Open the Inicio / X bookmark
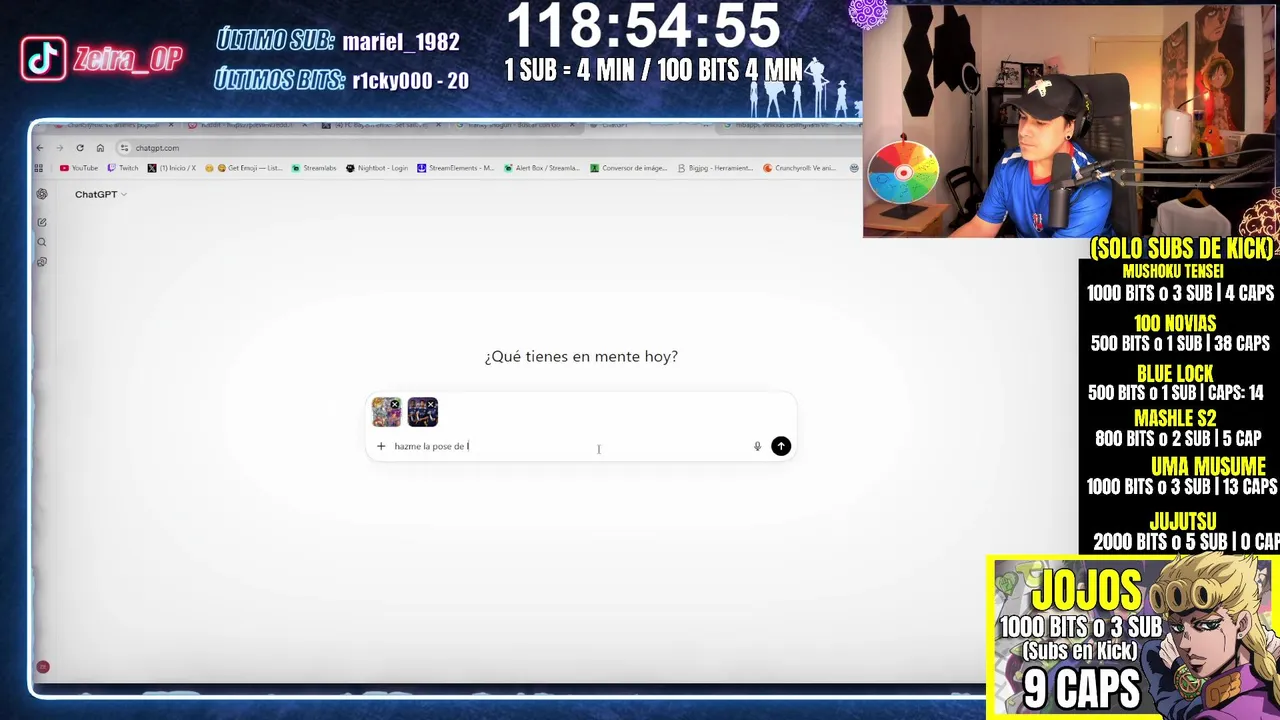Screen dimensions: 1280x720 pyautogui.click(x=172, y=168)
